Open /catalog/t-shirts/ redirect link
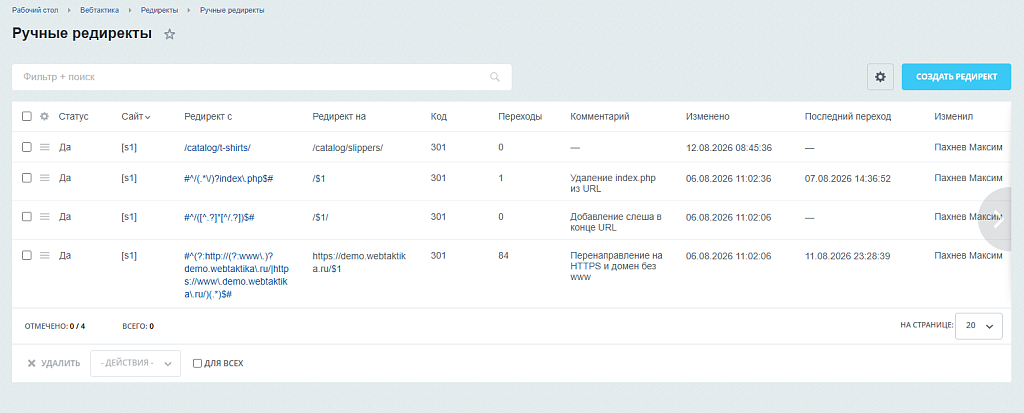Viewport: 1024px width, 413px height. point(217,148)
